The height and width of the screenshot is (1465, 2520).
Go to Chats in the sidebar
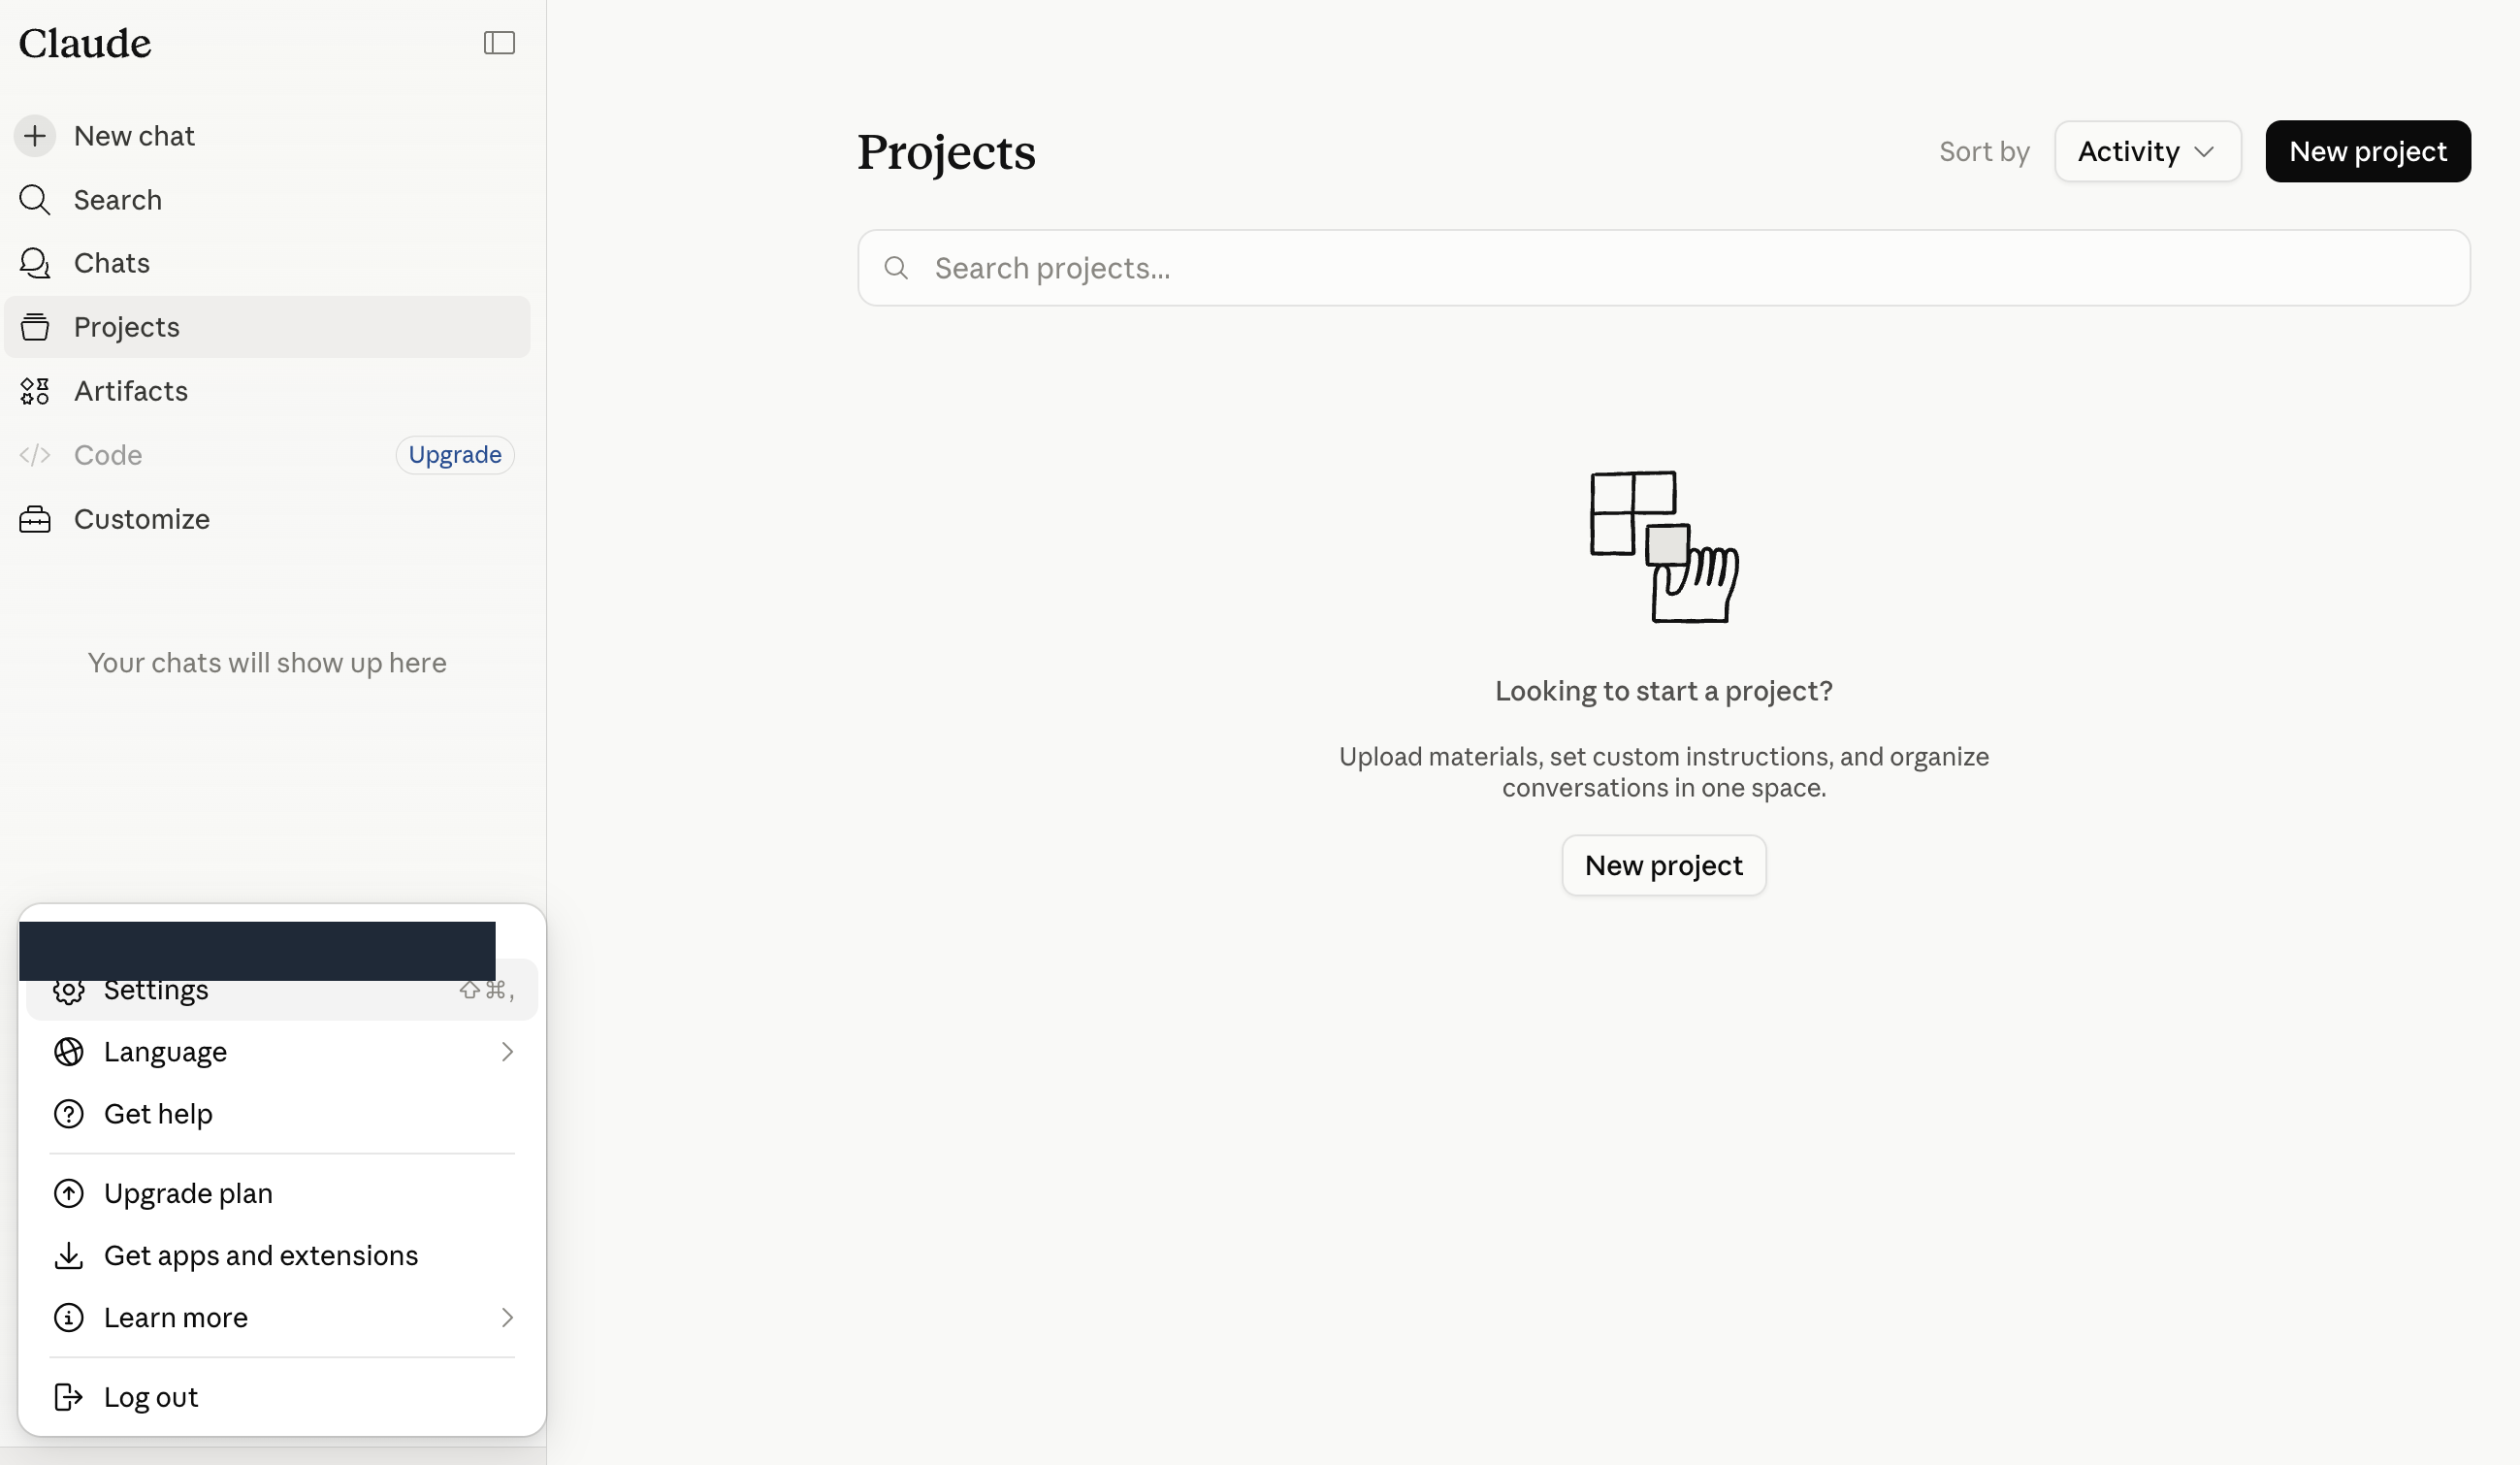click(267, 263)
